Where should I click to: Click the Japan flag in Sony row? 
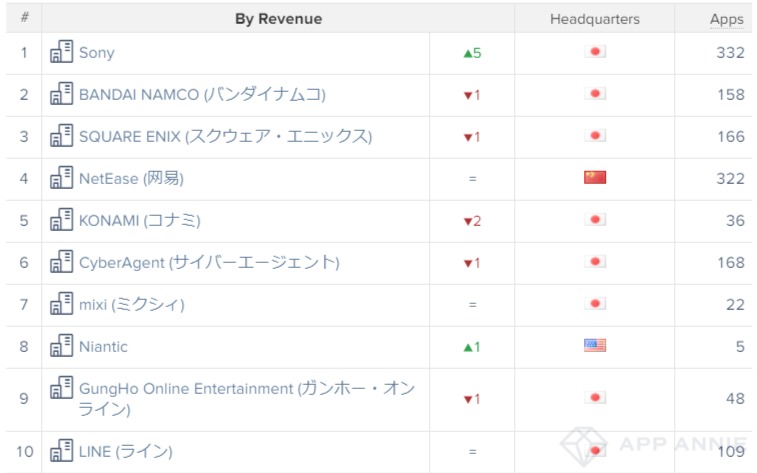[x=595, y=52]
